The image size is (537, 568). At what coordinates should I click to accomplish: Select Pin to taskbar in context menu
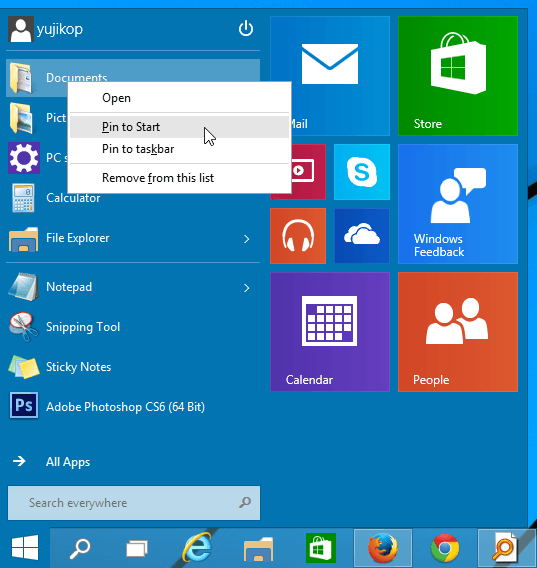coord(179,149)
